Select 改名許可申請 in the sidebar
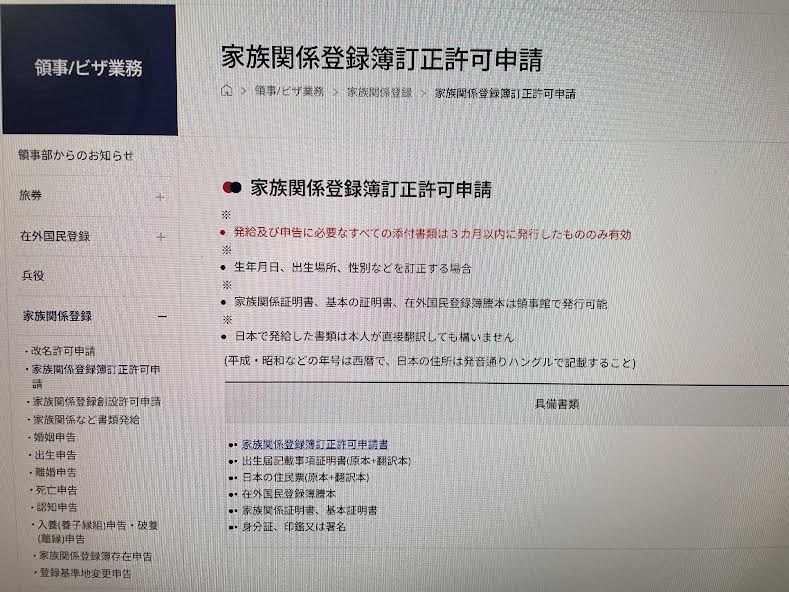 coord(63,351)
